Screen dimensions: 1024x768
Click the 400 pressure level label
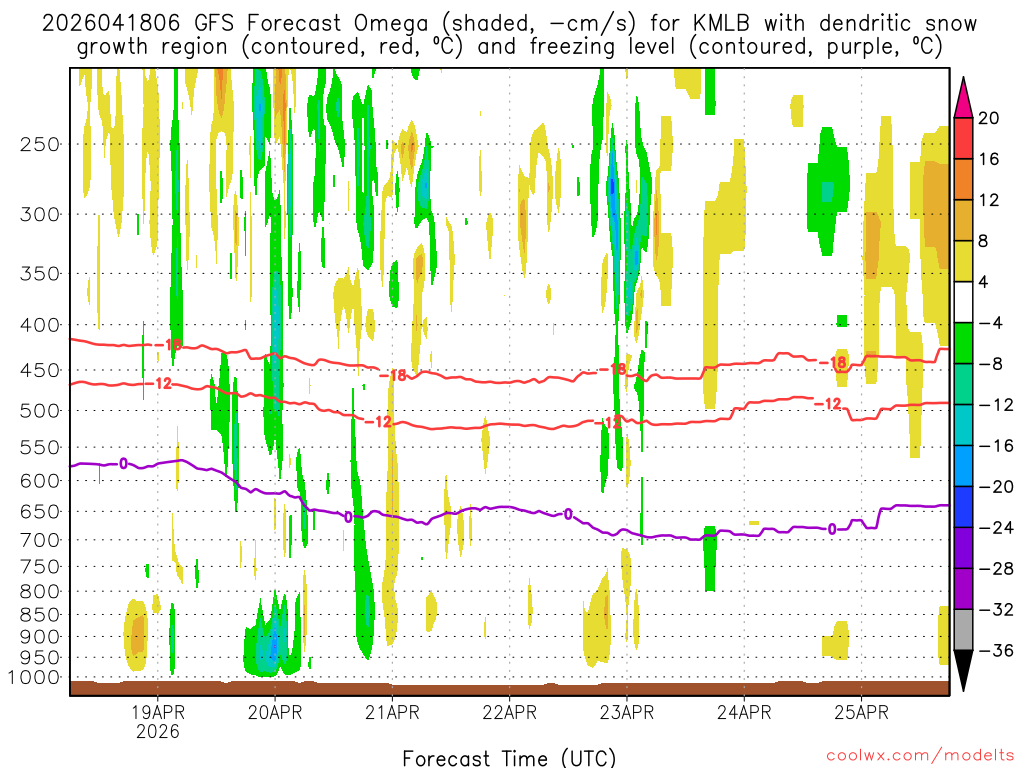[x=40, y=325]
